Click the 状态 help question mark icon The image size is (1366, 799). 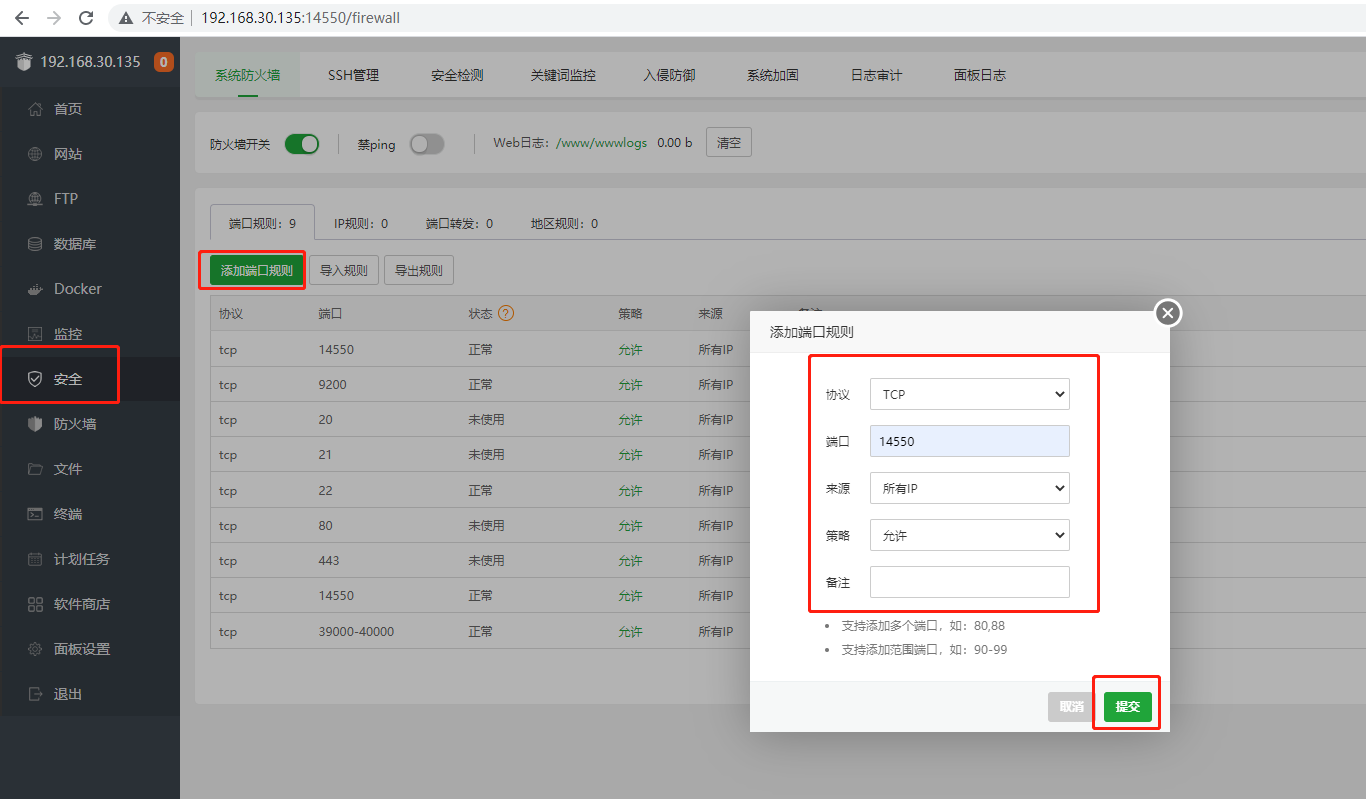click(x=506, y=313)
